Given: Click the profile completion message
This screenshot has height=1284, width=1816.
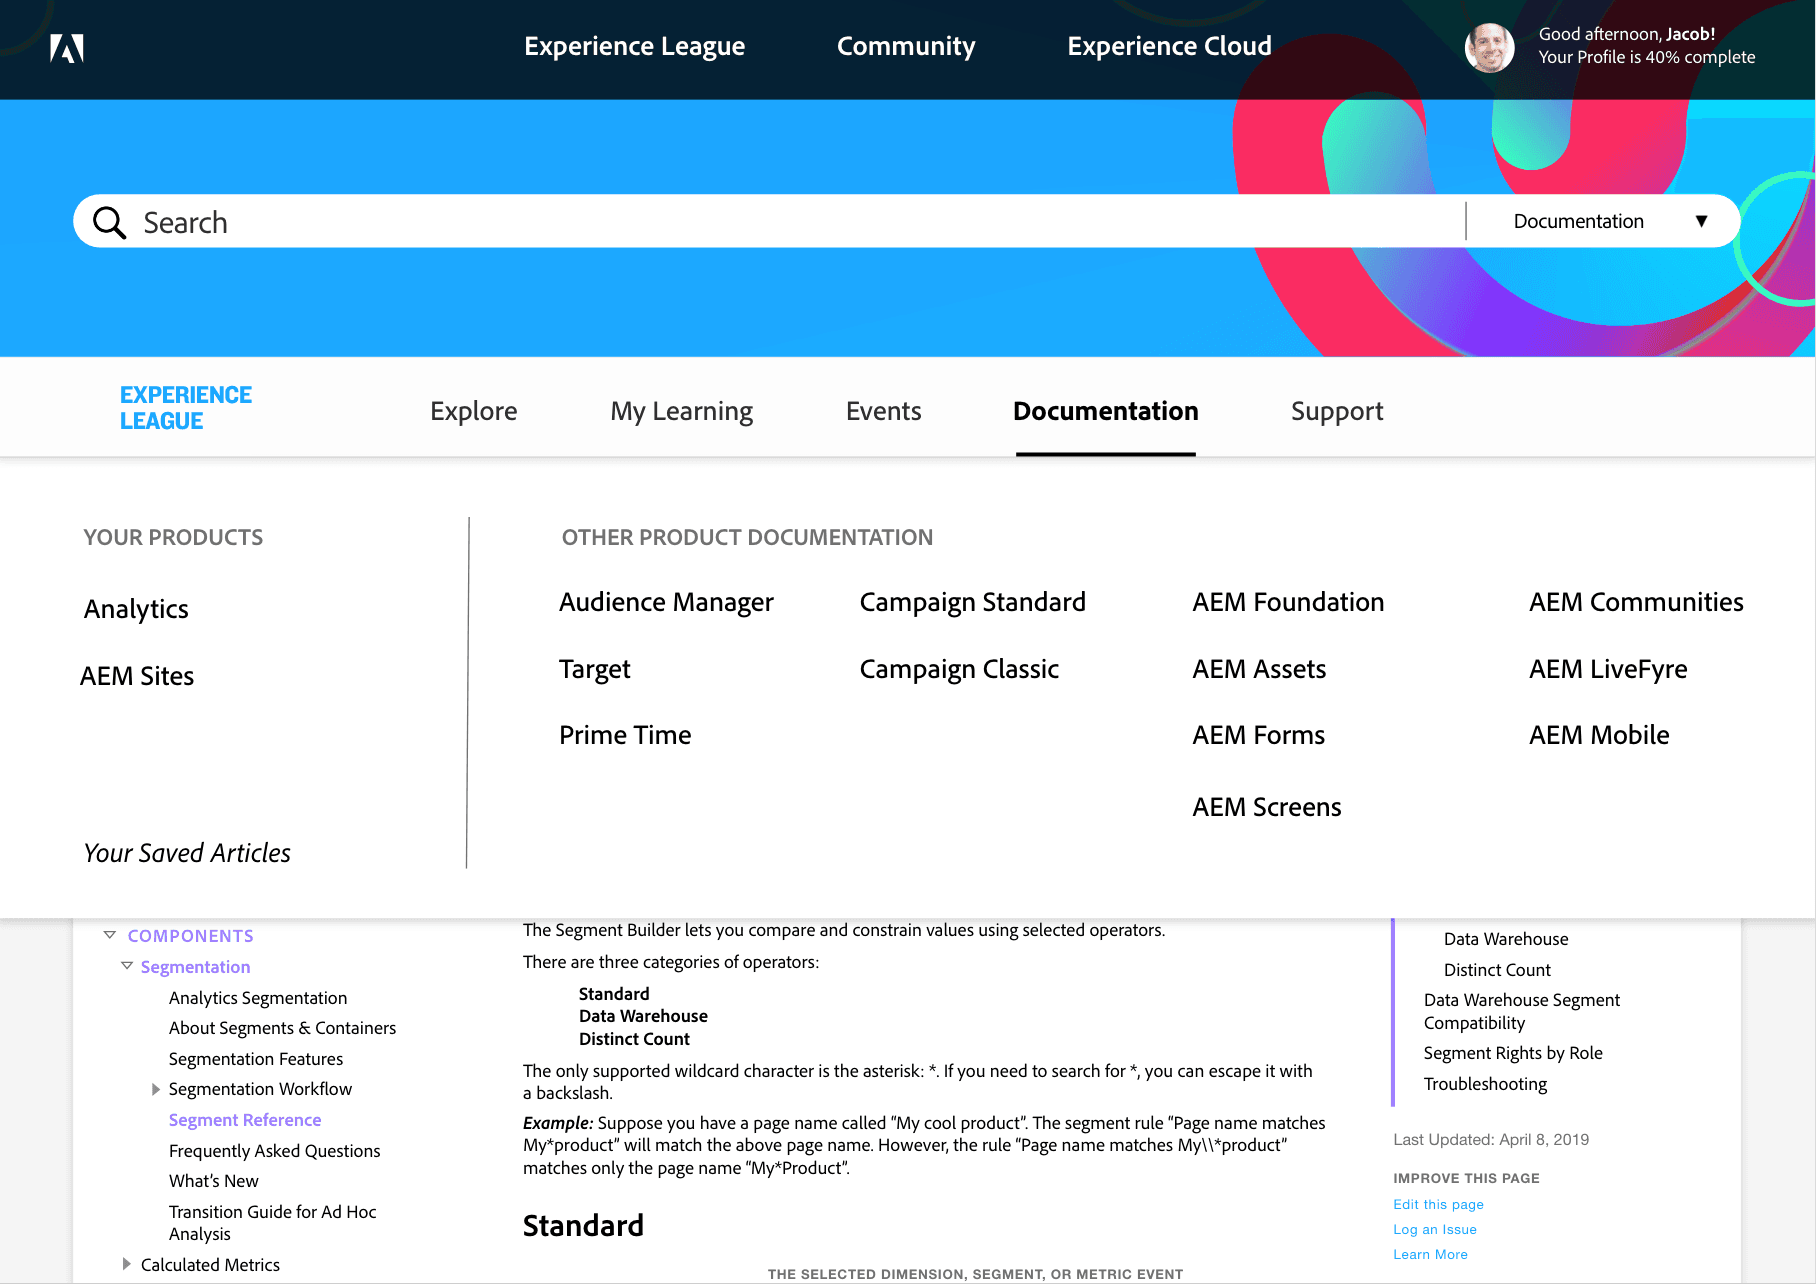Looking at the screenshot, I should click(1646, 57).
